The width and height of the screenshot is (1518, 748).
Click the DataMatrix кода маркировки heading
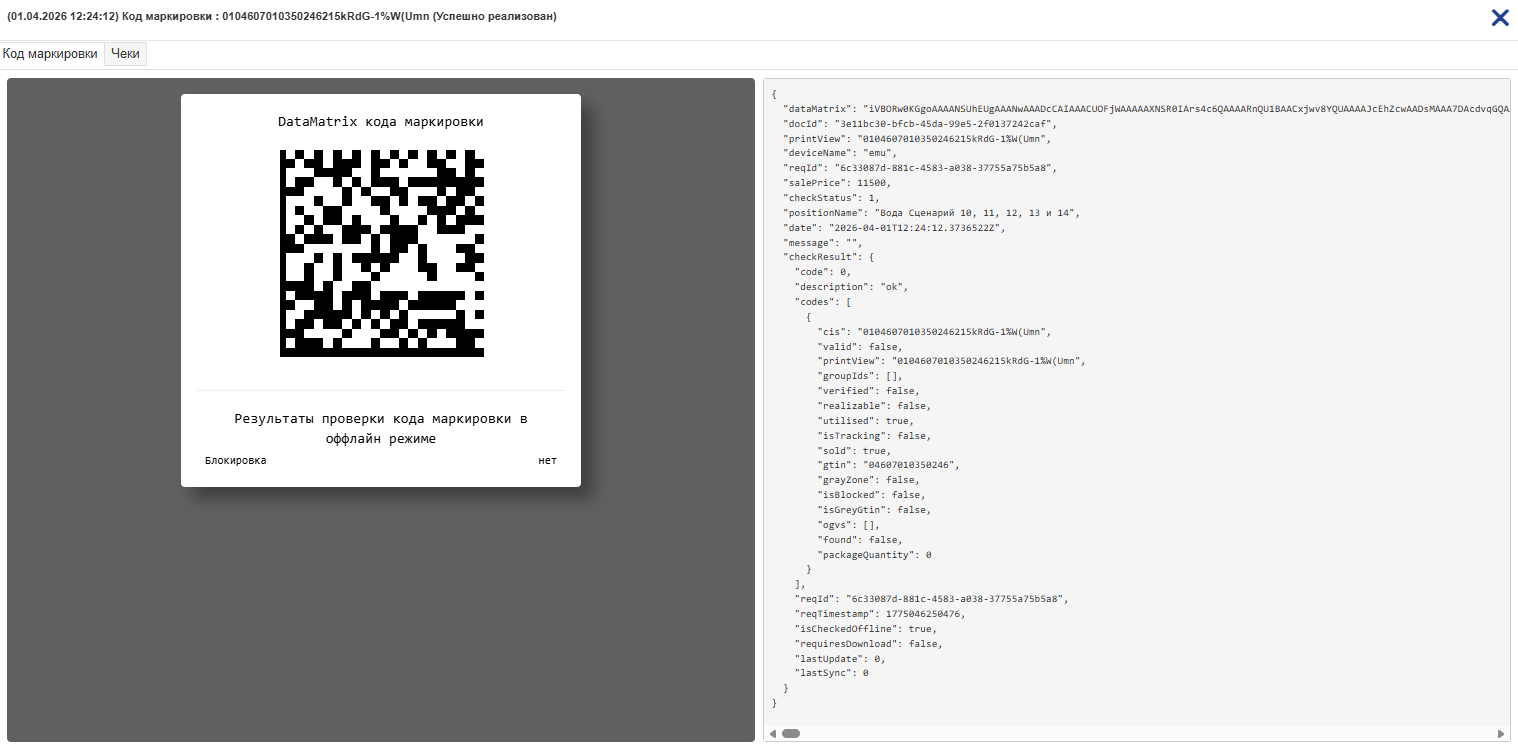pyautogui.click(x=380, y=122)
